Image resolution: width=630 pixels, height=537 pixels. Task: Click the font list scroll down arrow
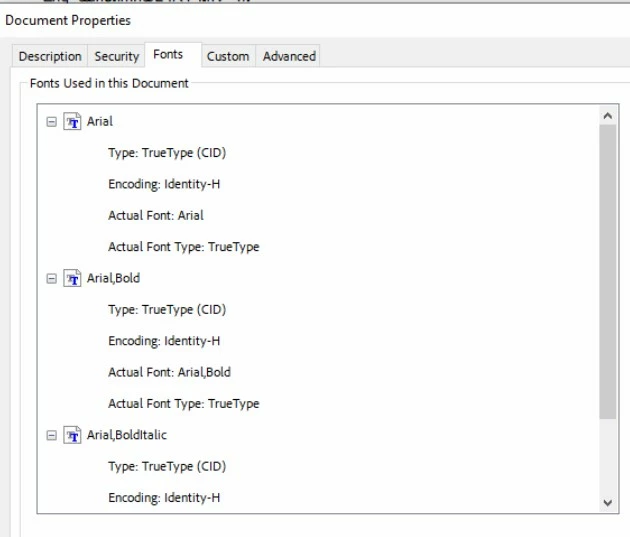(x=608, y=502)
